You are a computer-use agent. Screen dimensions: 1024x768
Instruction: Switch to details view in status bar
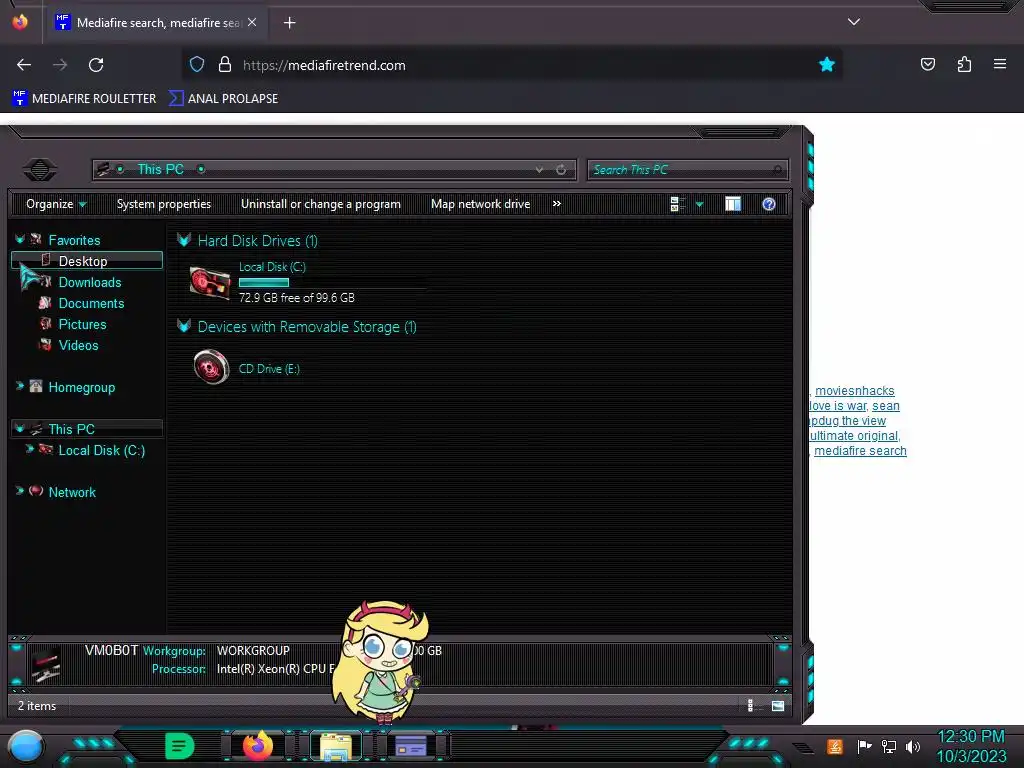click(750, 705)
